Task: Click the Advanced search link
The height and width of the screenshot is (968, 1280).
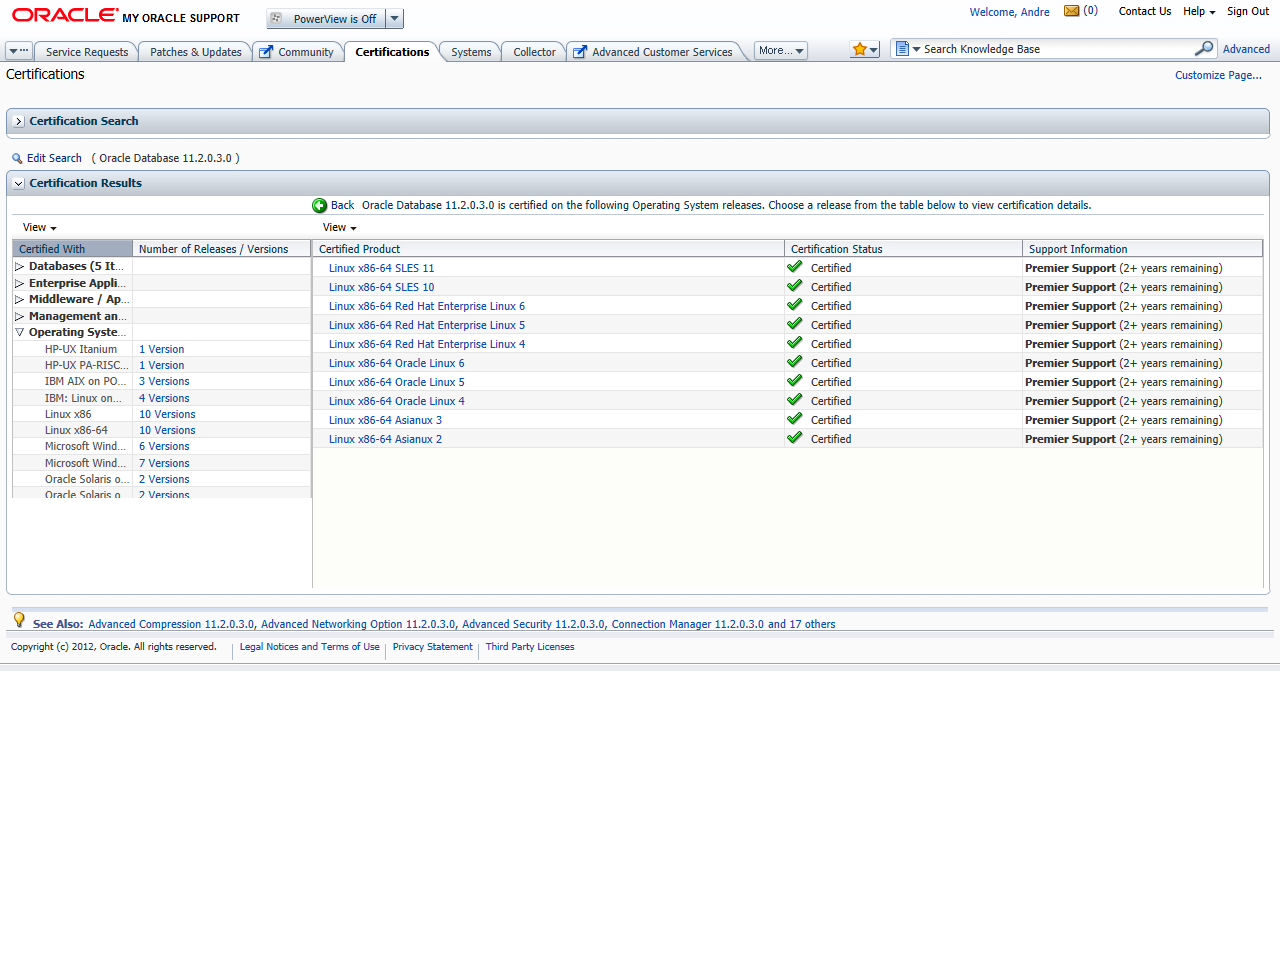Action: pyautogui.click(x=1246, y=49)
